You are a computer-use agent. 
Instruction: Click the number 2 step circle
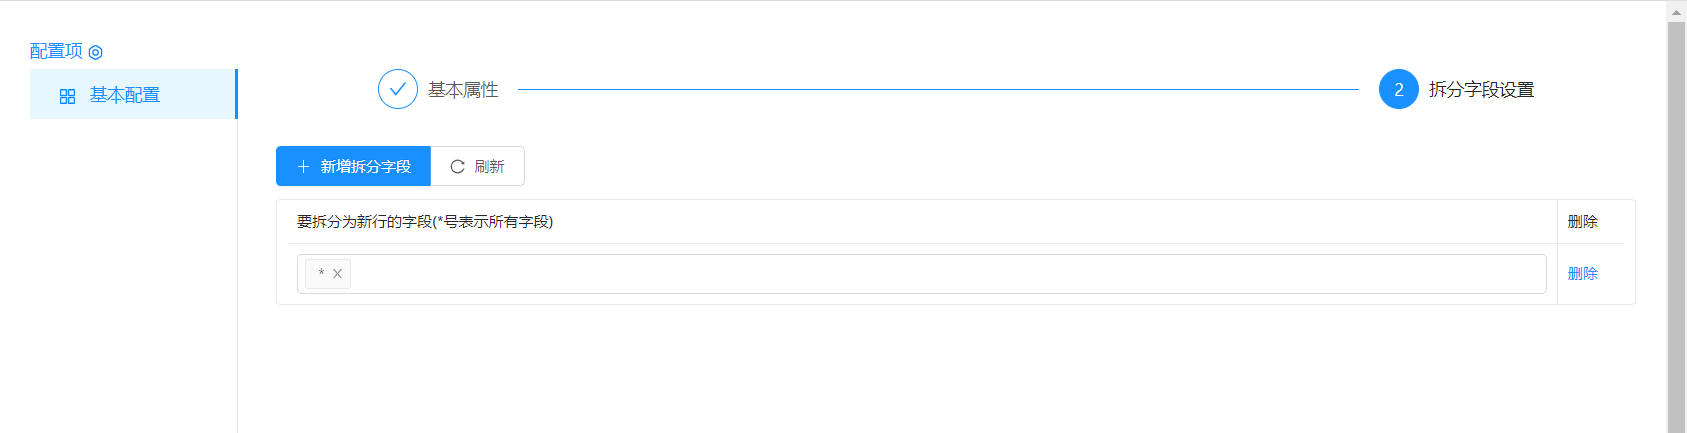(1398, 90)
